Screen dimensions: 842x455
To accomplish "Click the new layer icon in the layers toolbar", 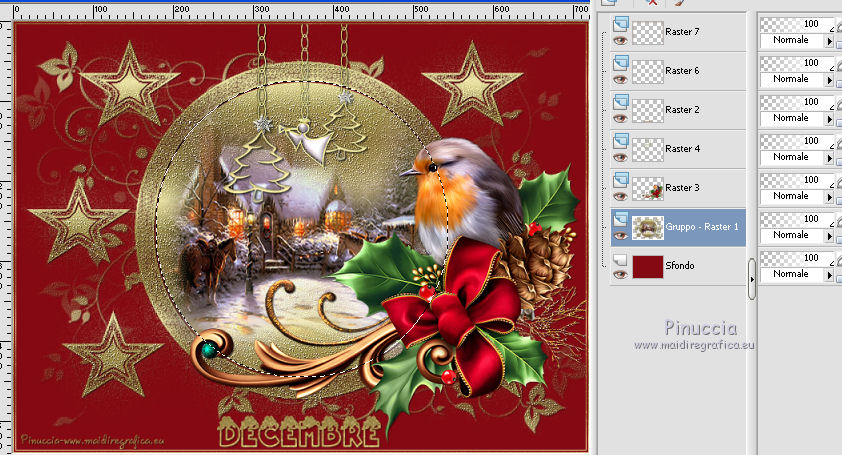I will (x=608, y=3).
